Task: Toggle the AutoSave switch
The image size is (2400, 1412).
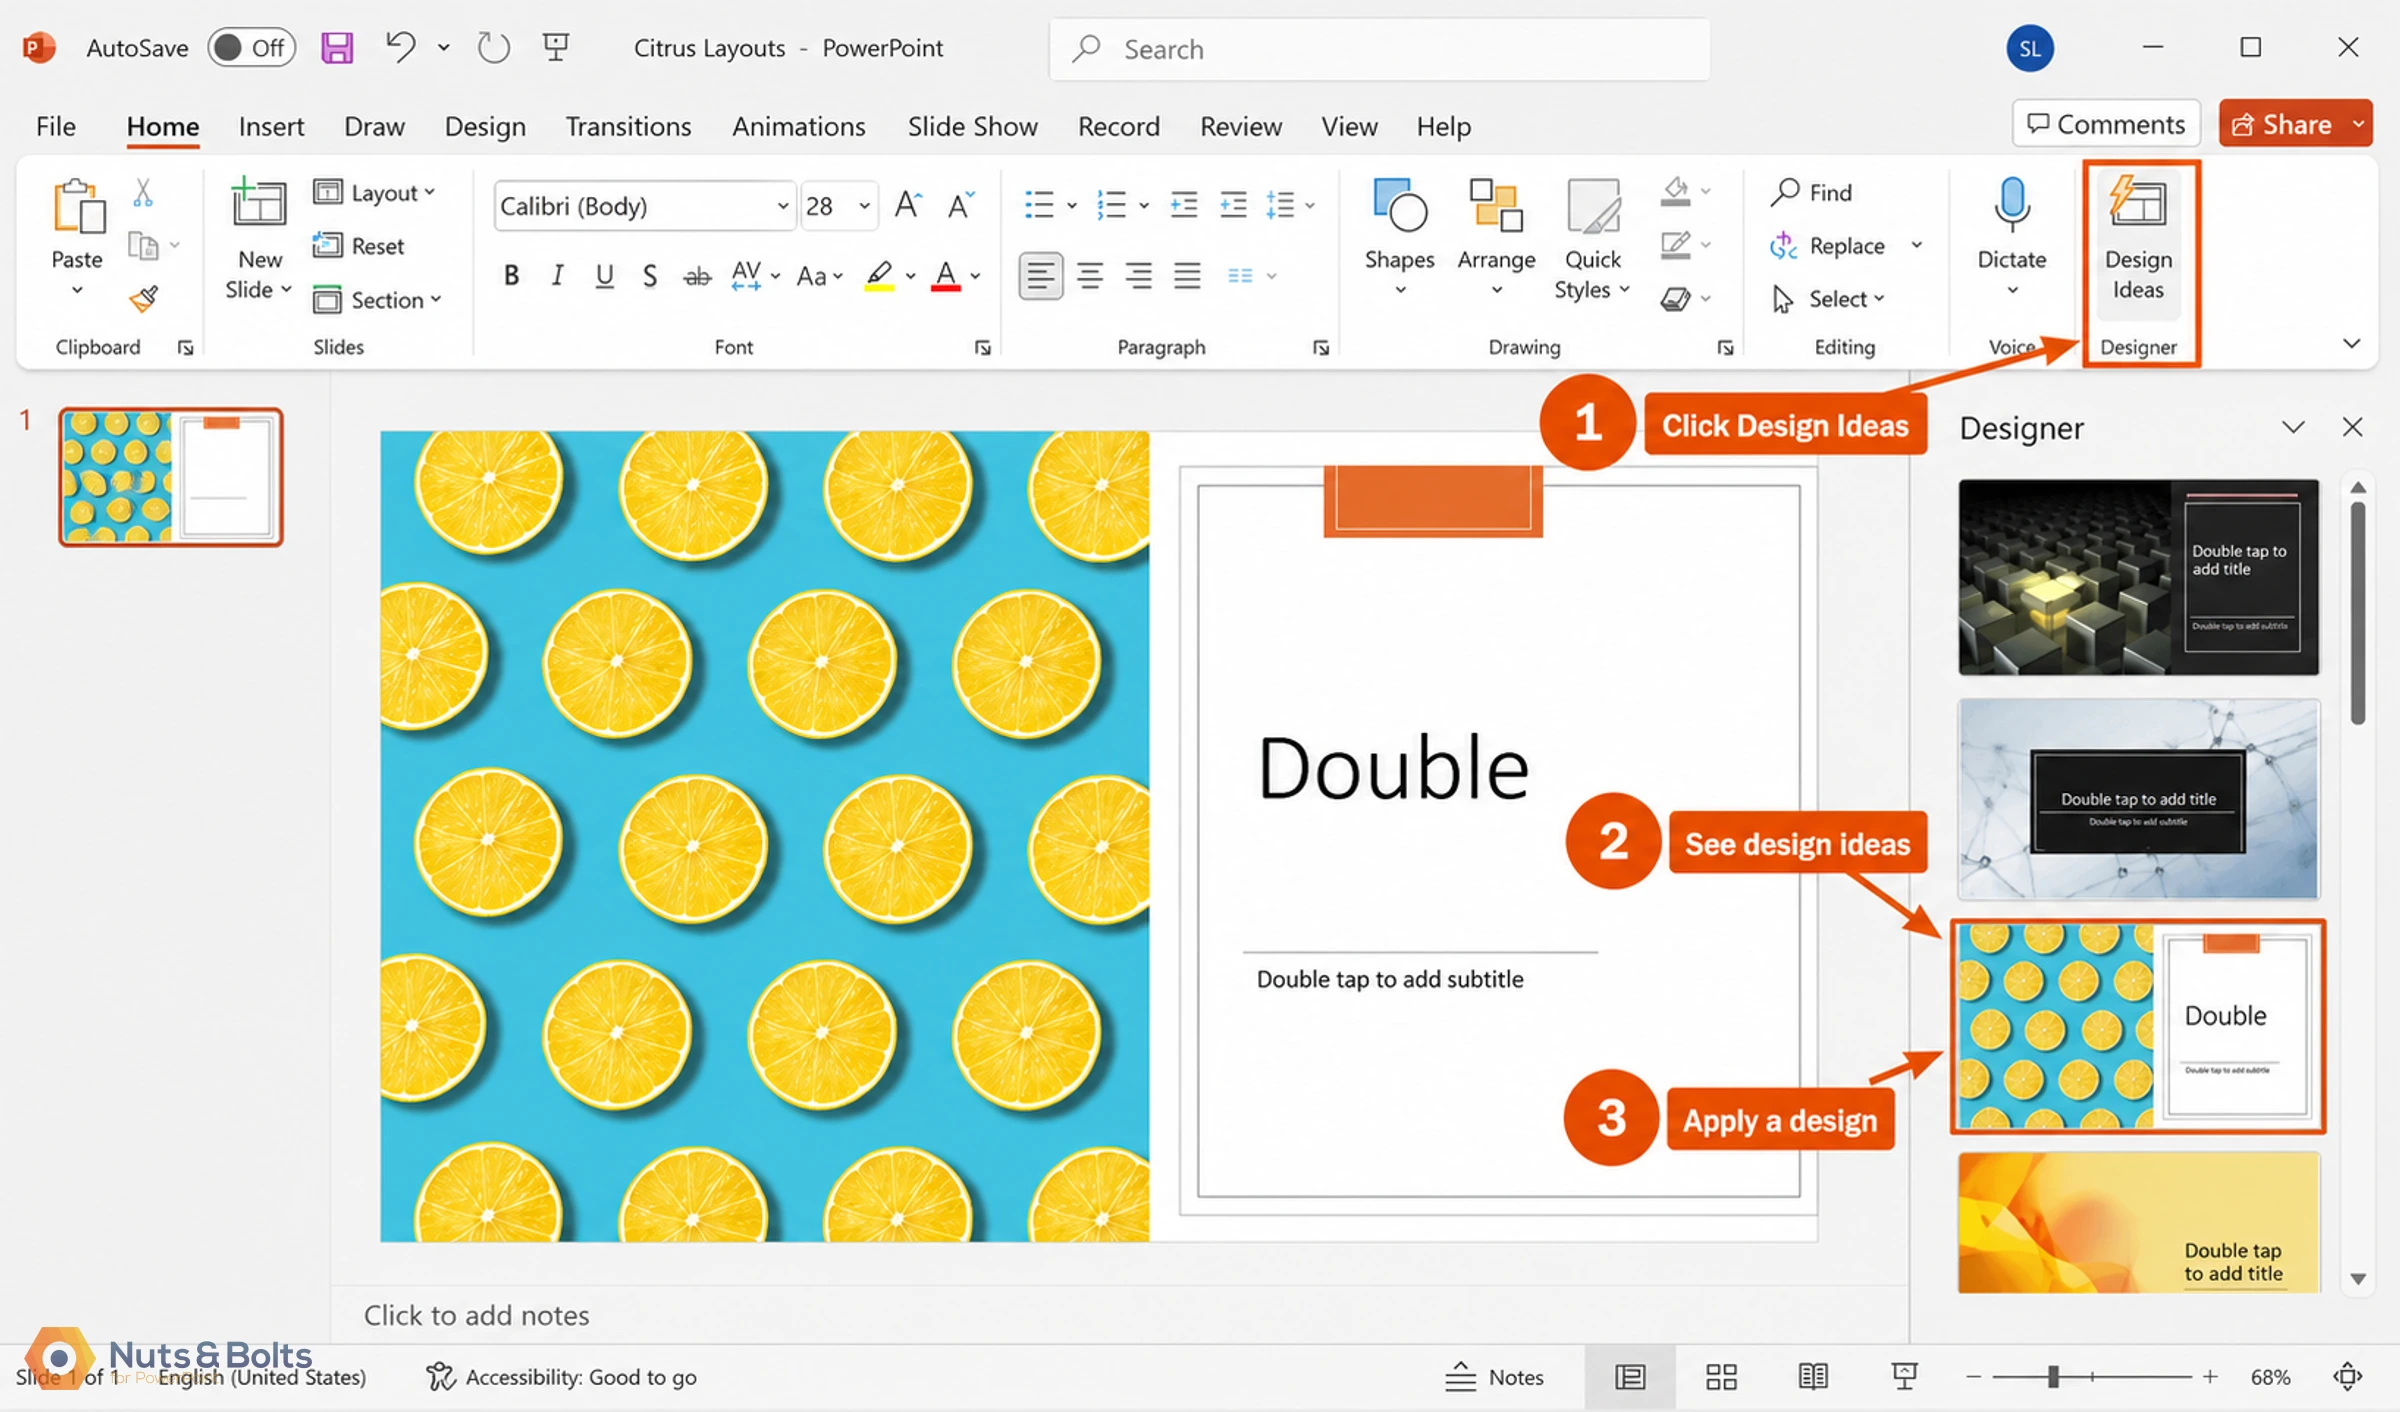Action: click(251, 47)
